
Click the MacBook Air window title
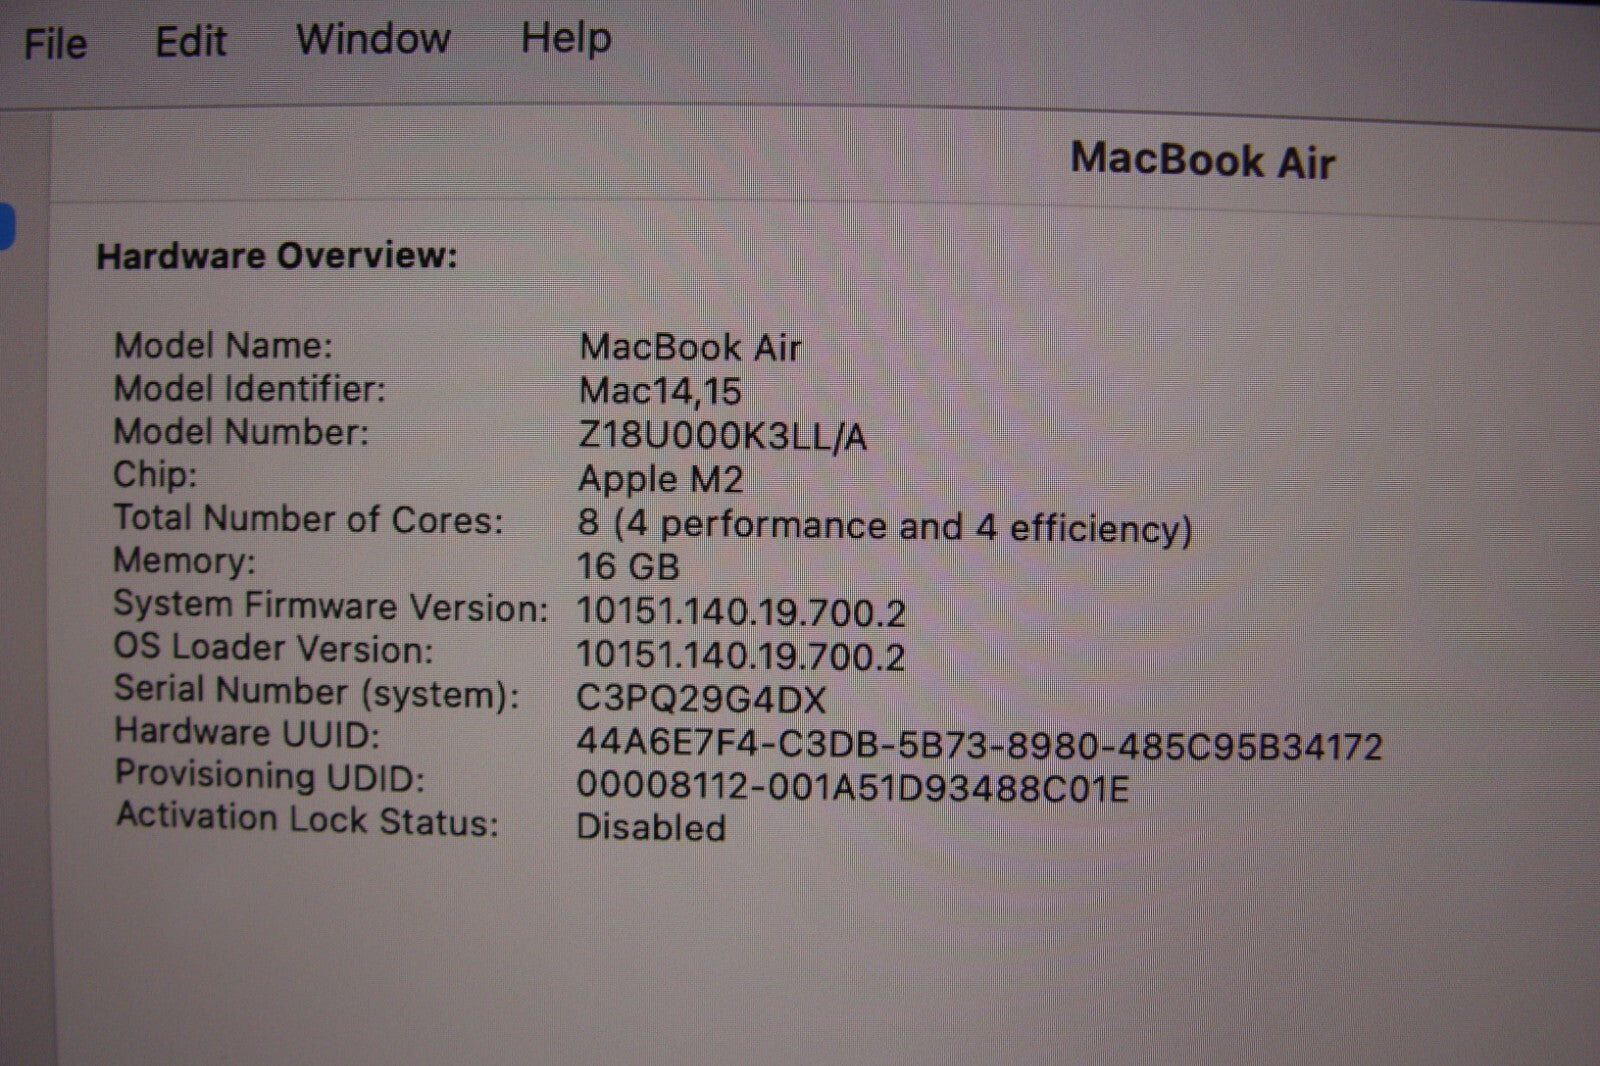[x=1202, y=160]
